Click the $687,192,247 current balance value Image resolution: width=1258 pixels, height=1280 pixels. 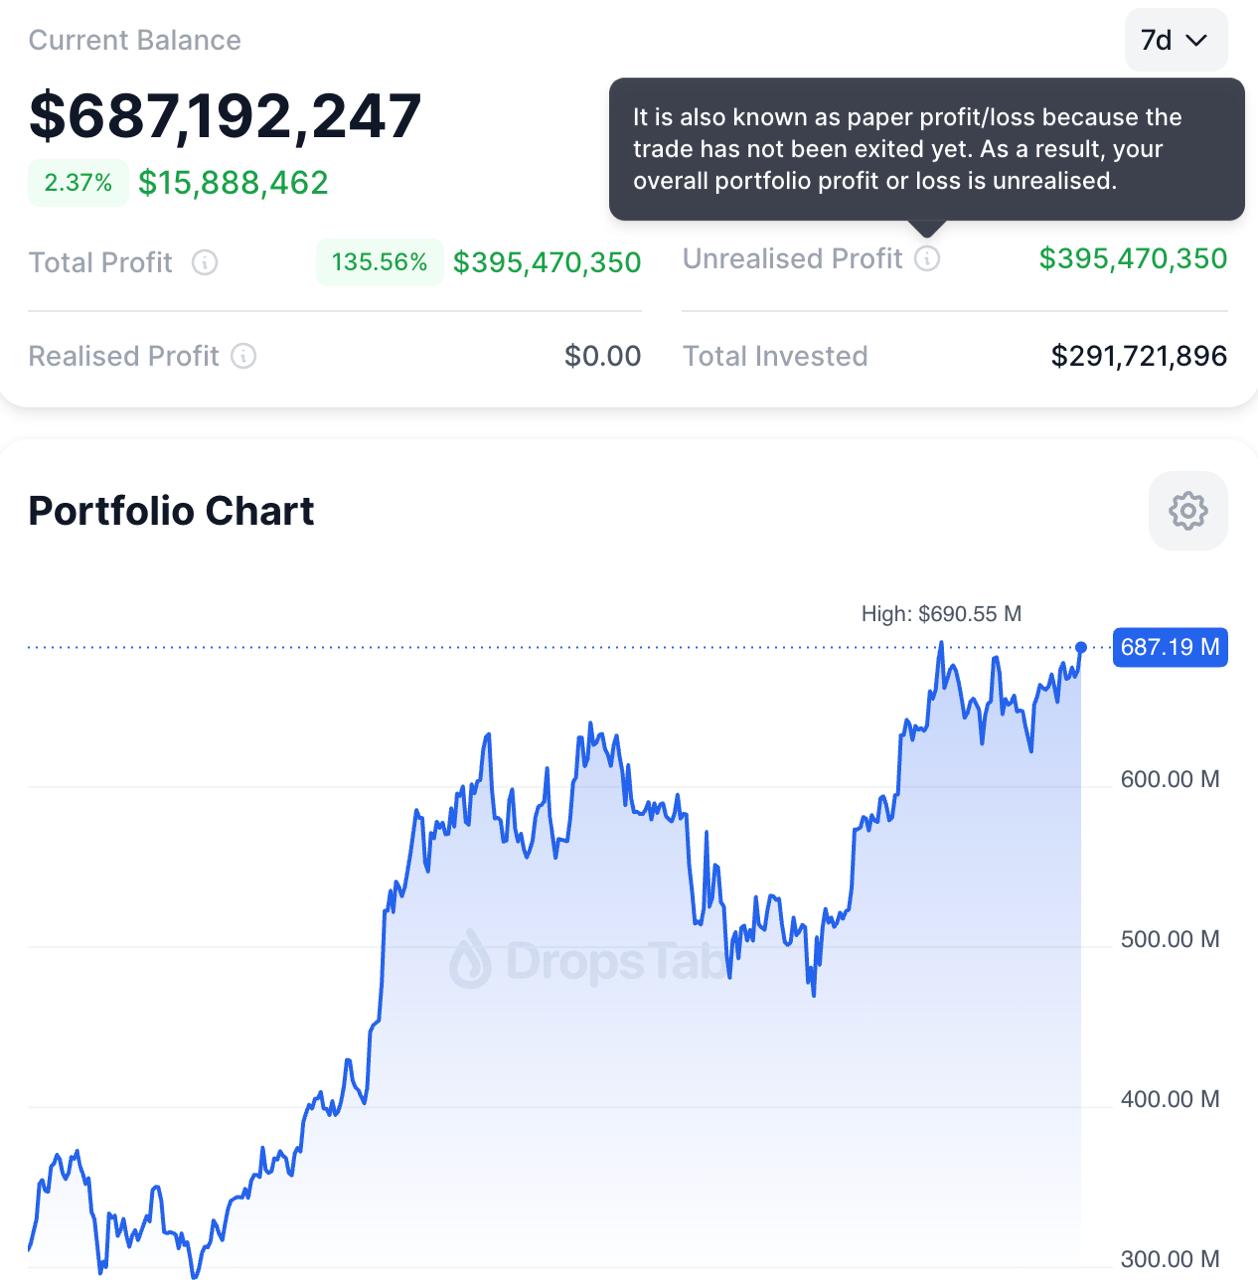(x=225, y=116)
